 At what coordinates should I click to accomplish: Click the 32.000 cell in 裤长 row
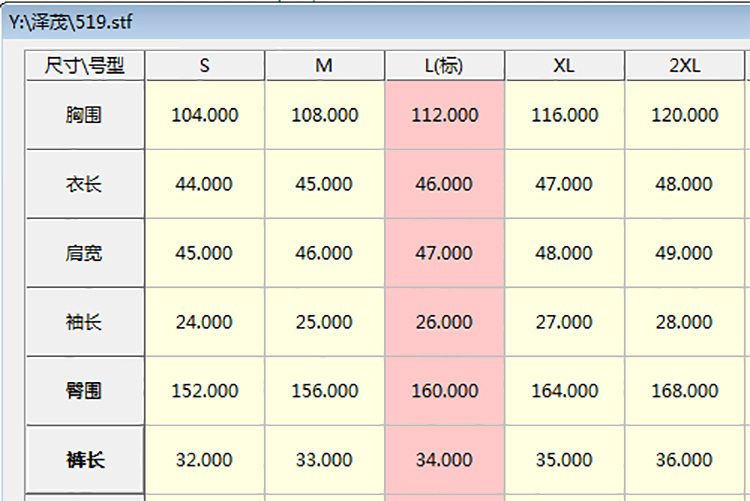(x=205, y=459)
